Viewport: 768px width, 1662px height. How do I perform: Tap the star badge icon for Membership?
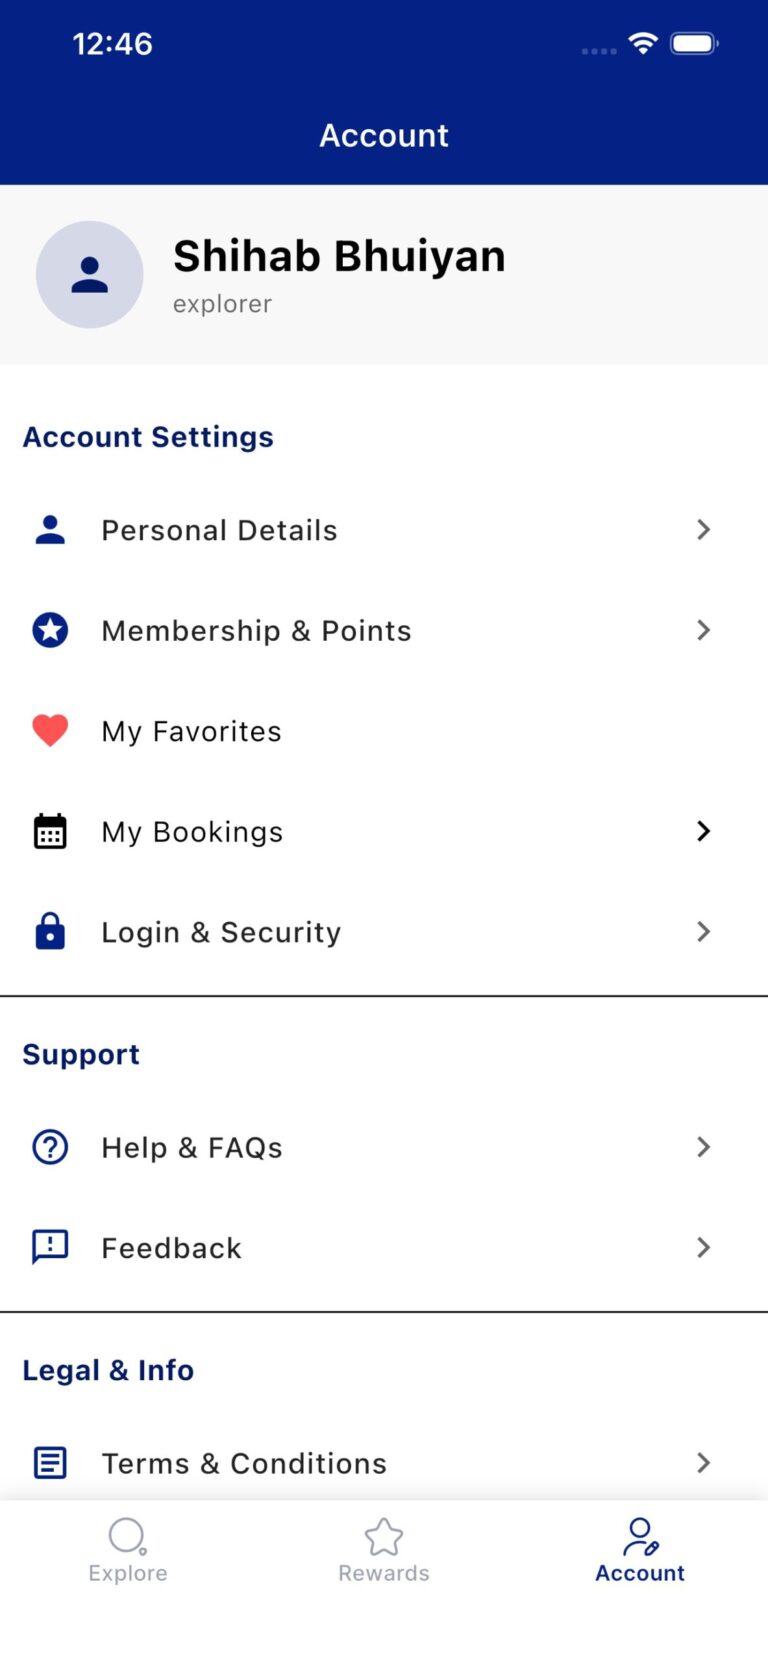[x=50, y=630]
